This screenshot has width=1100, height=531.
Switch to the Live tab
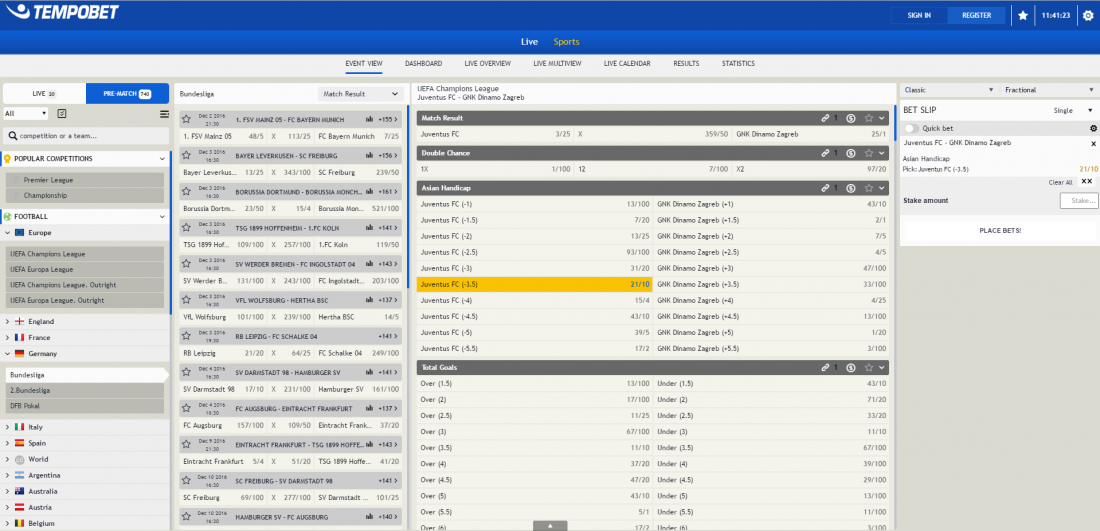[x=530, y=42]
